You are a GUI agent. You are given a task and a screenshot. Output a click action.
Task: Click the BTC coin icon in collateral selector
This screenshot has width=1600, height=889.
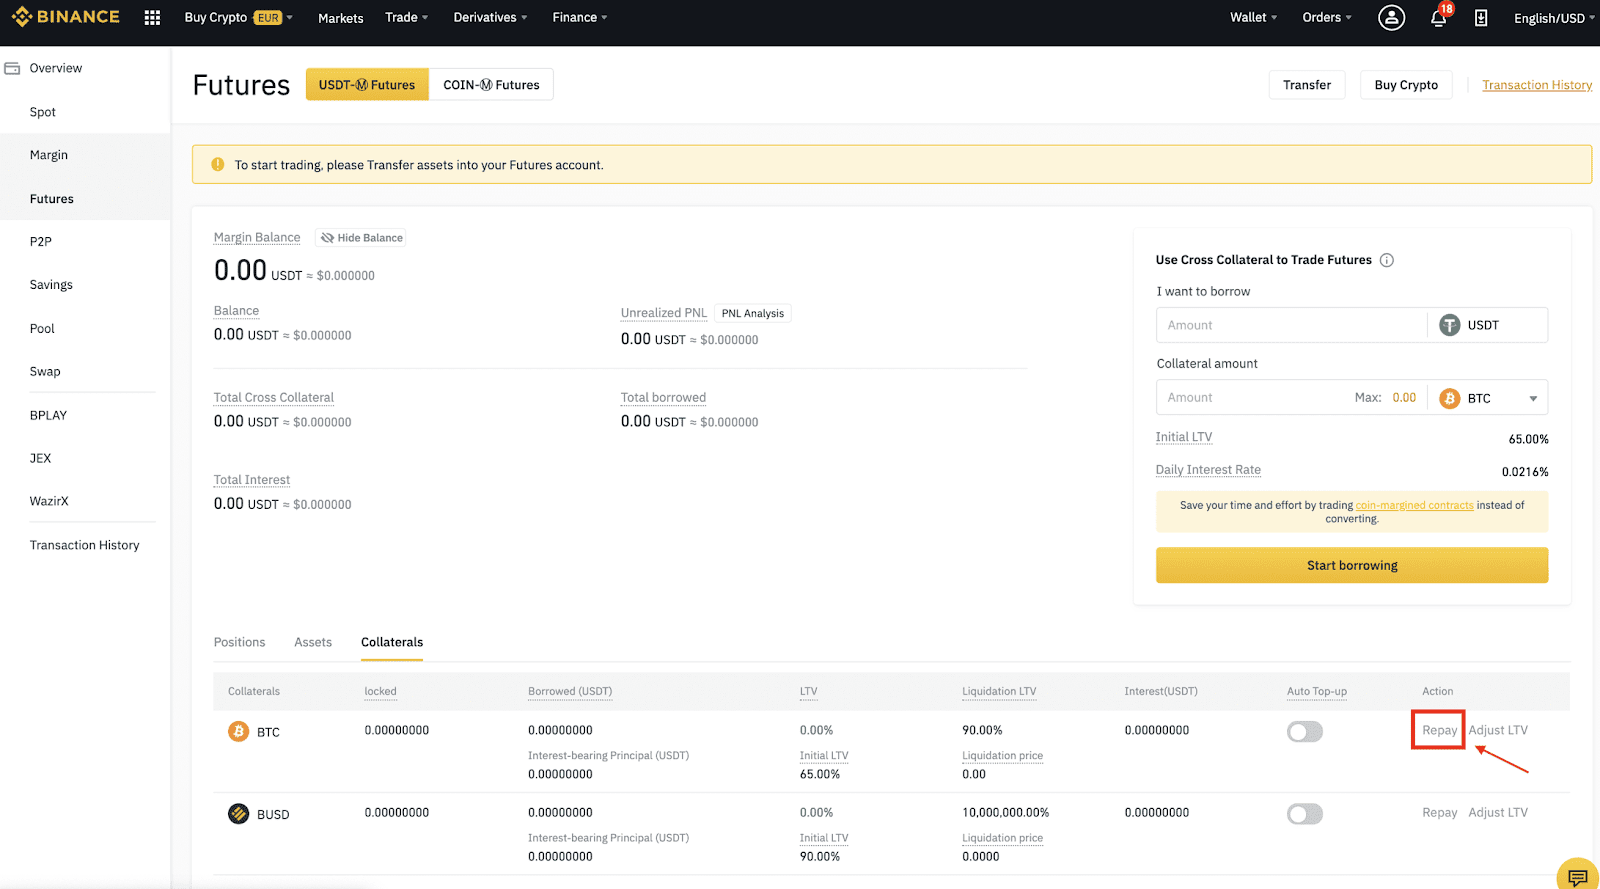click(1449, 398)
